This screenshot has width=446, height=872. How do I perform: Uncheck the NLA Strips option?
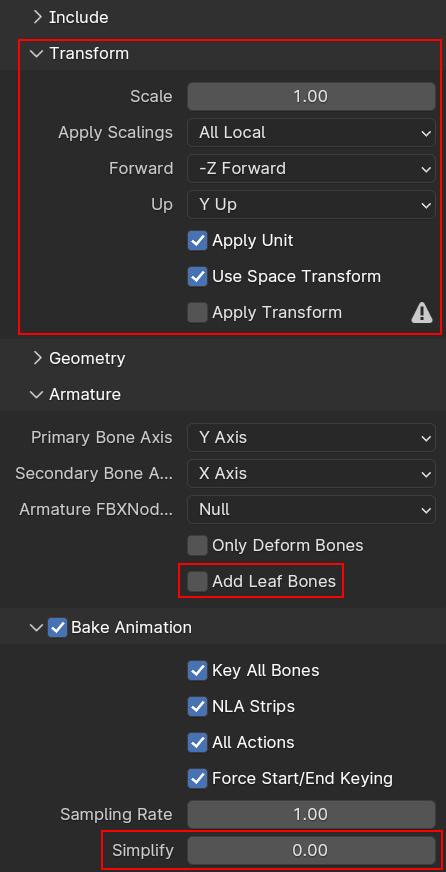pyautogui.click(x=197, y=706)
